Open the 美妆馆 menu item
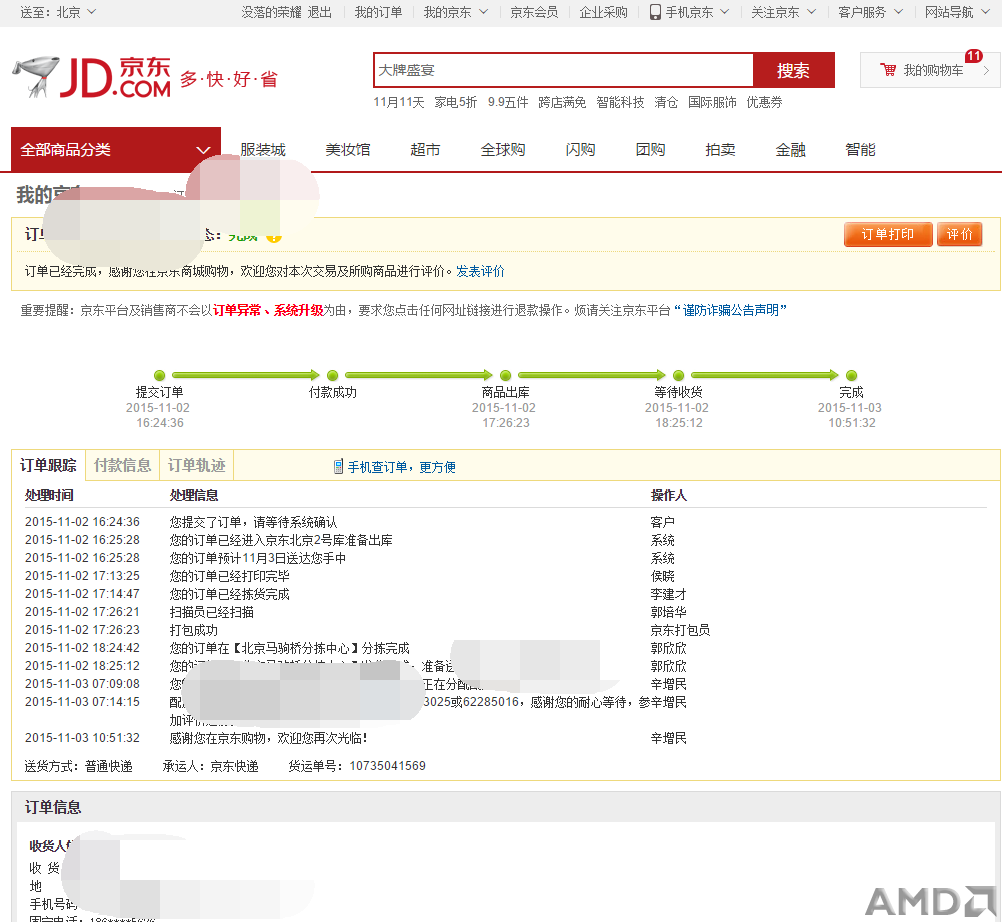Image resolution: width=1002 pixels, height=922 pixels. (348, 150)
